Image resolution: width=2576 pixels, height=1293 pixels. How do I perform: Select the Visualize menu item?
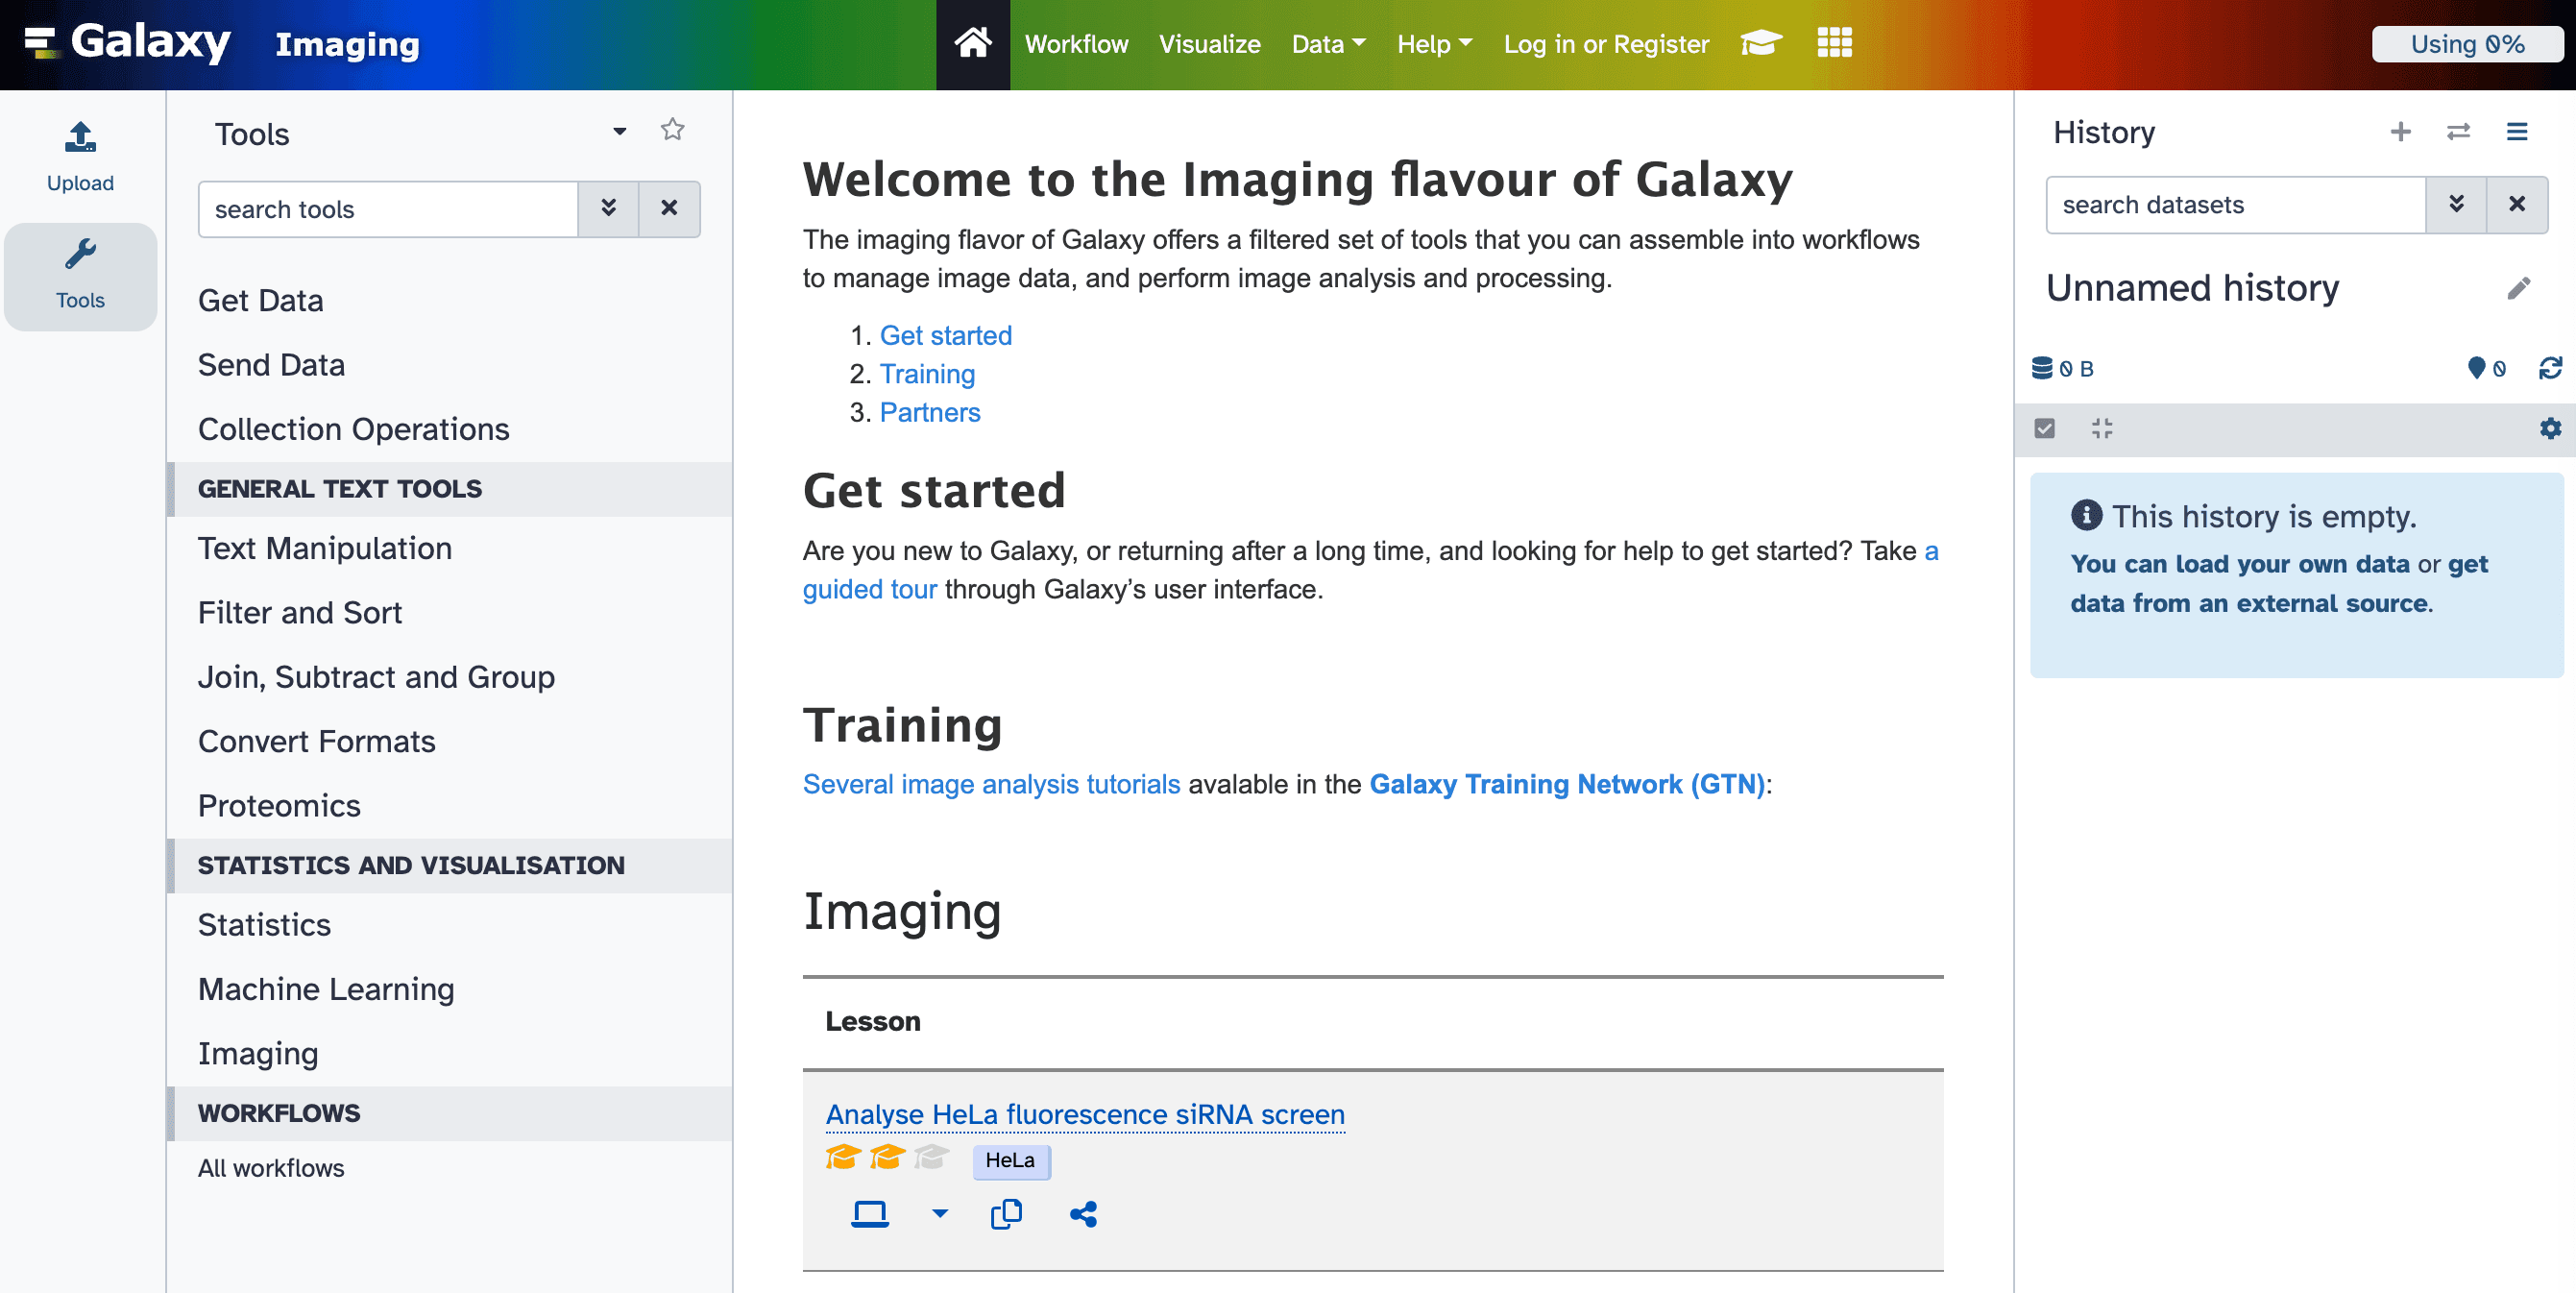pos(1209,44)
